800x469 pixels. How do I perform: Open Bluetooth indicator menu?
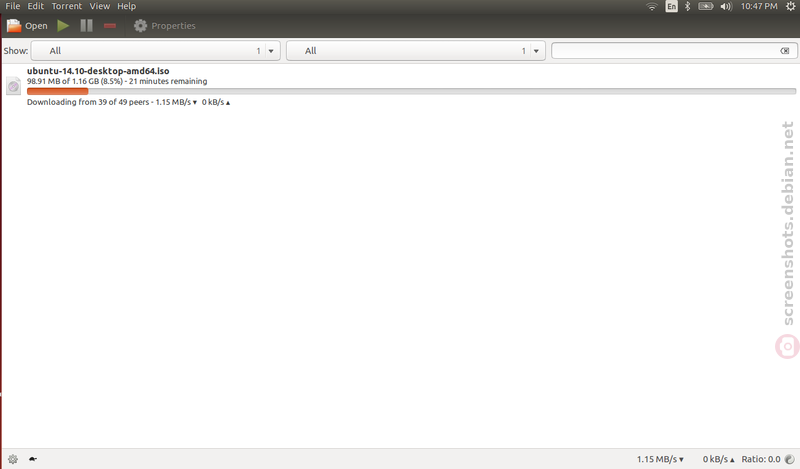coord(687,6)
